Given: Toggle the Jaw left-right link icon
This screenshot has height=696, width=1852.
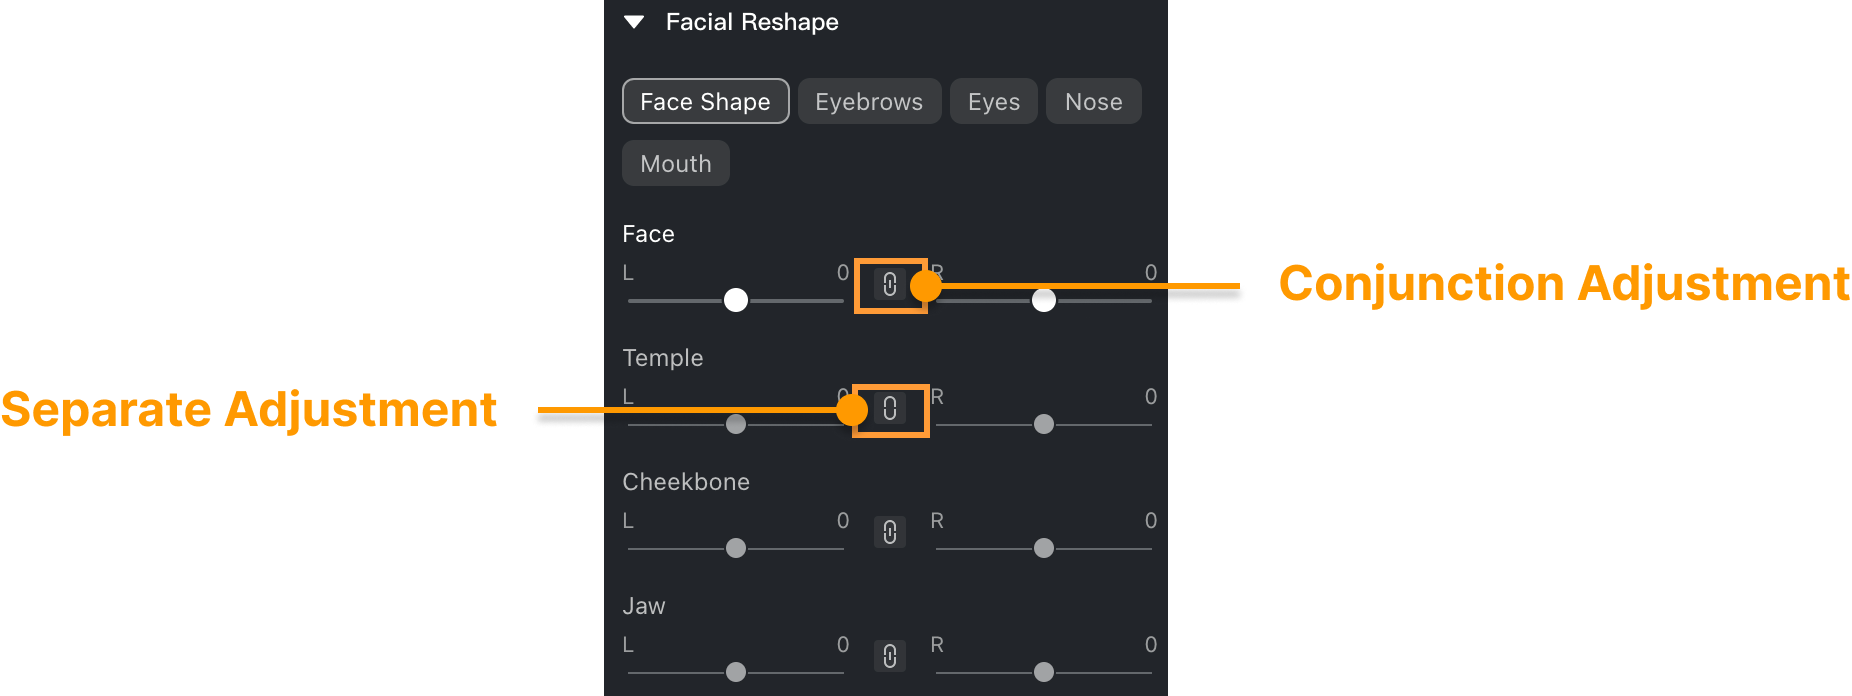Looking at the screenshot, I should coord(890,656).
